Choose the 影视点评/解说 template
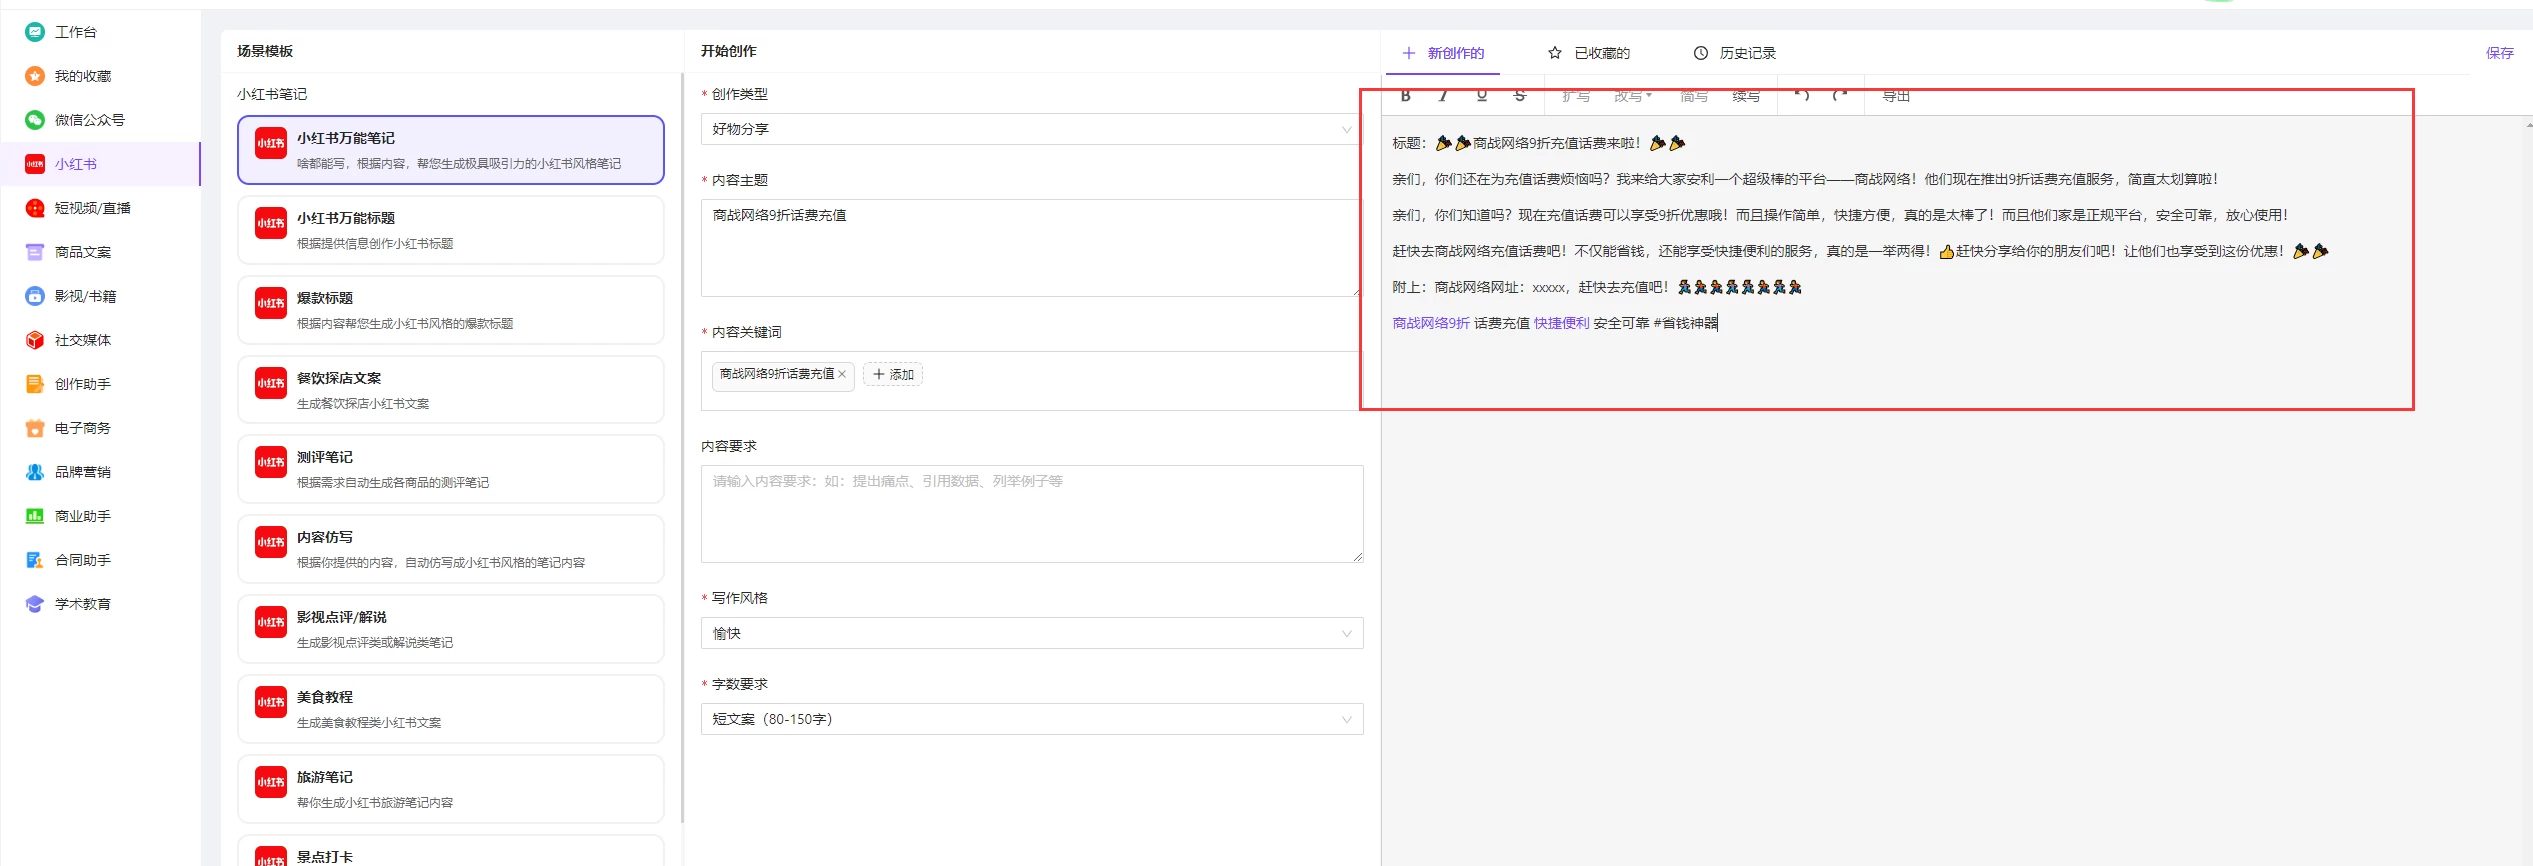The image size is (2533, 866). click(451, 629)
